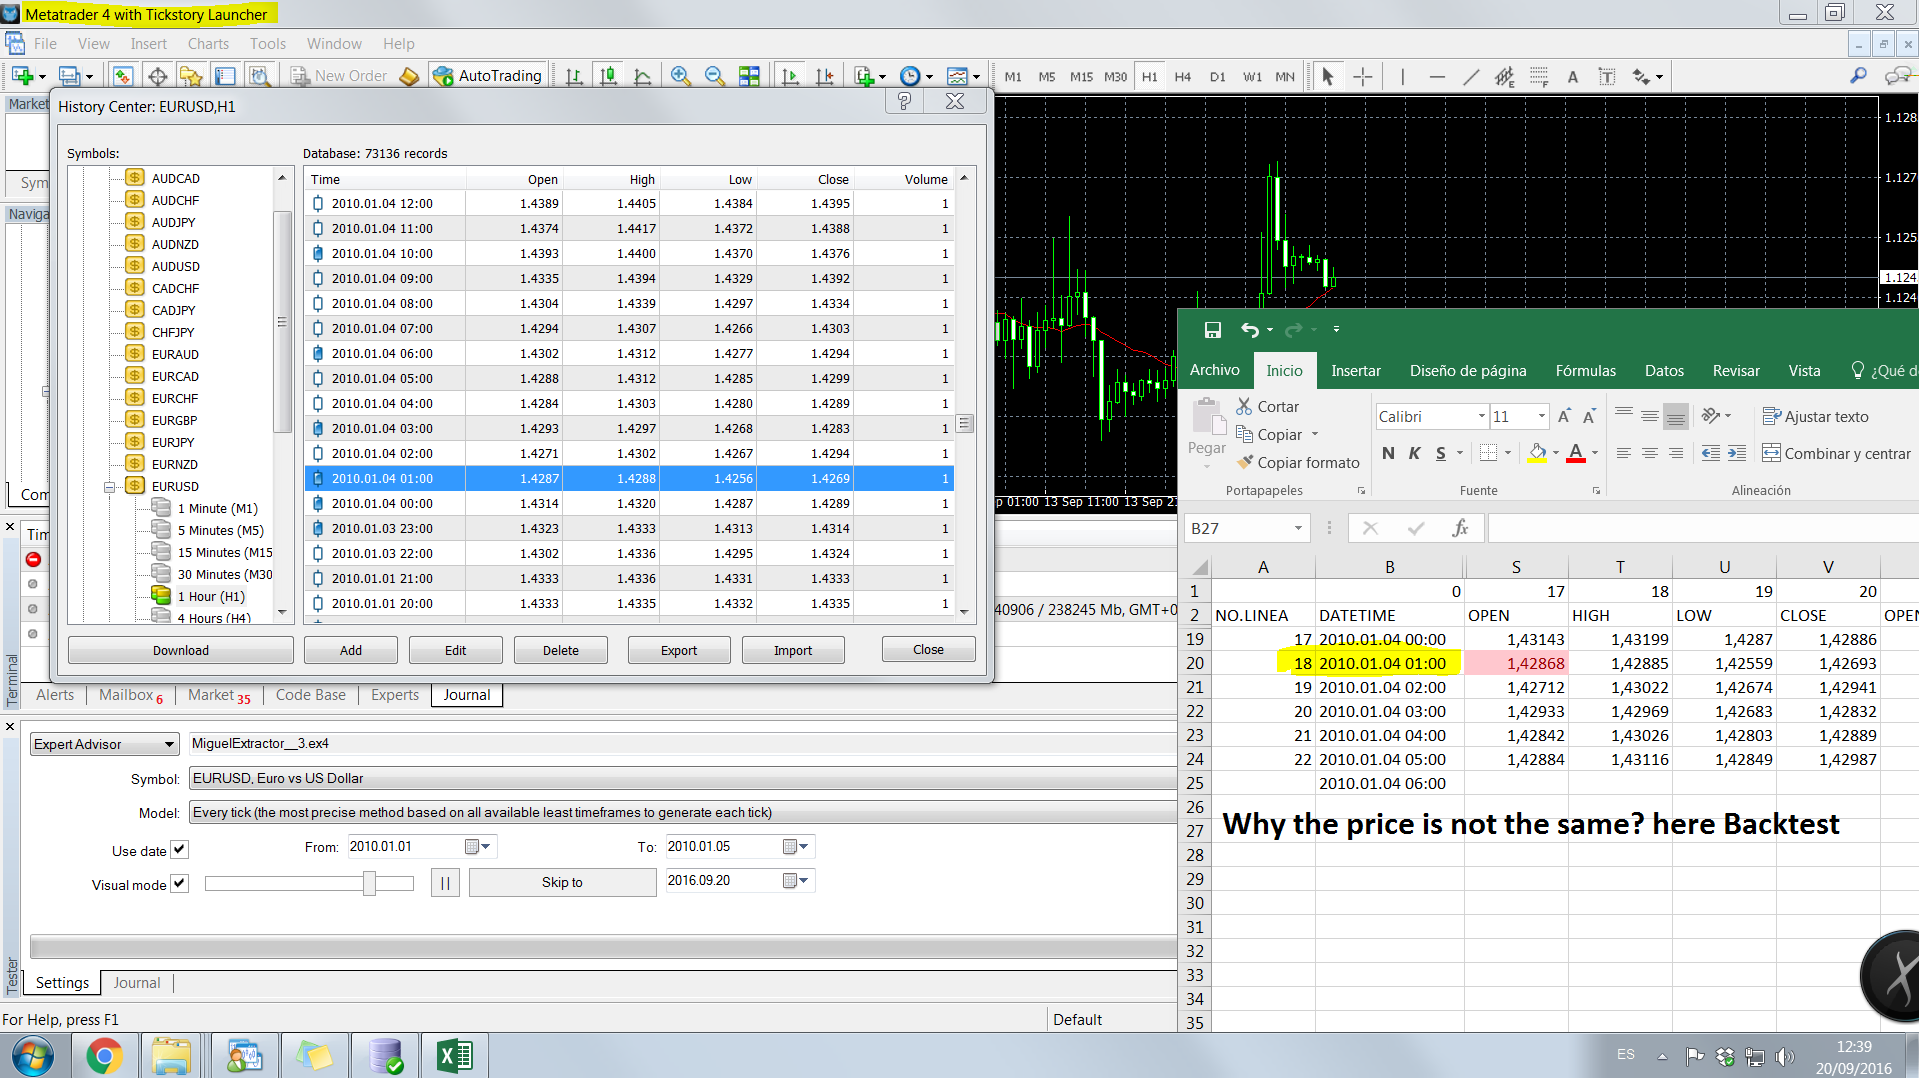Viewport: 1919px width, 1078px height.
Task: Switch chart to Bar chart icon
Action: click(574, 76)
